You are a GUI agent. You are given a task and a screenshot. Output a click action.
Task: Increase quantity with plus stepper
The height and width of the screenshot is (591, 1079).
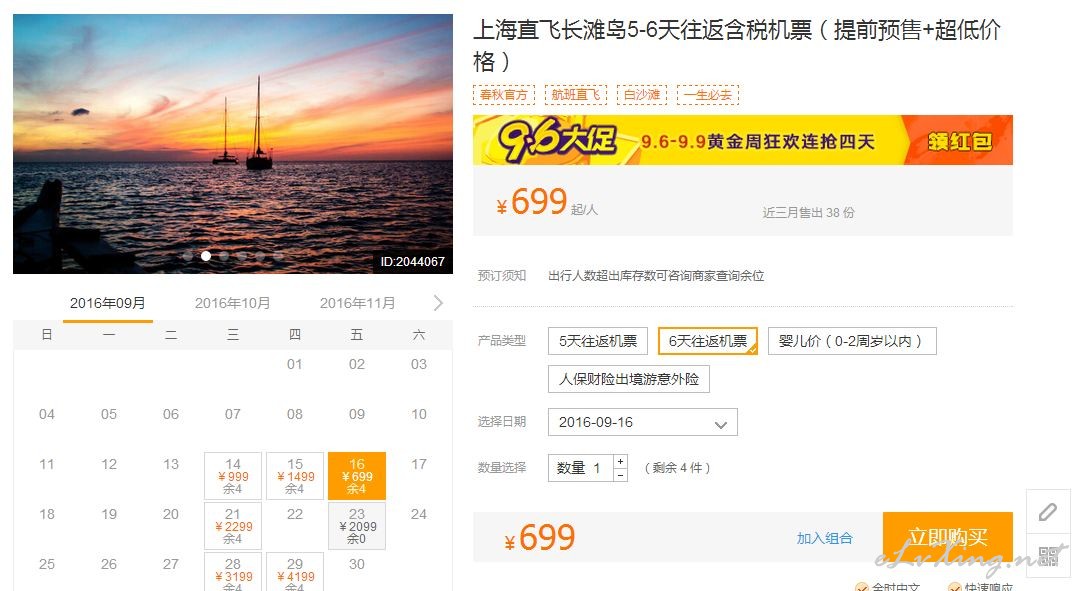click(x=621, y=462)
